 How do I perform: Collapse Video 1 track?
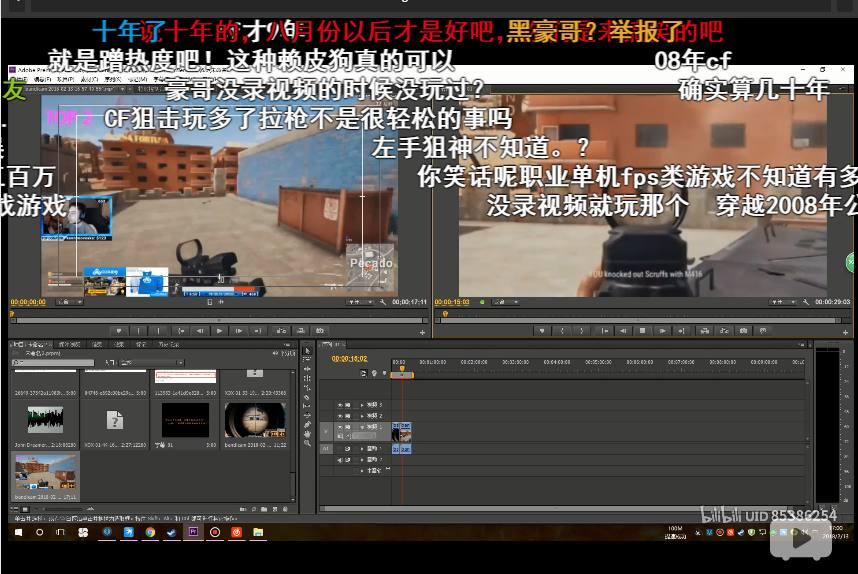(x=362, y=426)
